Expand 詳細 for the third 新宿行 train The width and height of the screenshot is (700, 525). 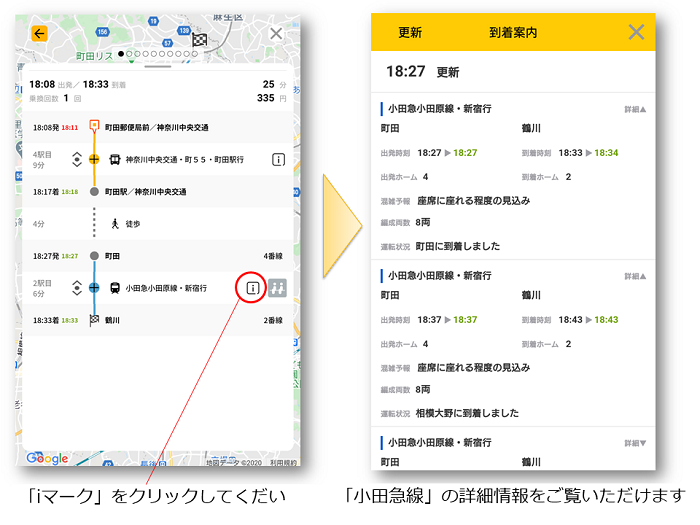point(635,443)
